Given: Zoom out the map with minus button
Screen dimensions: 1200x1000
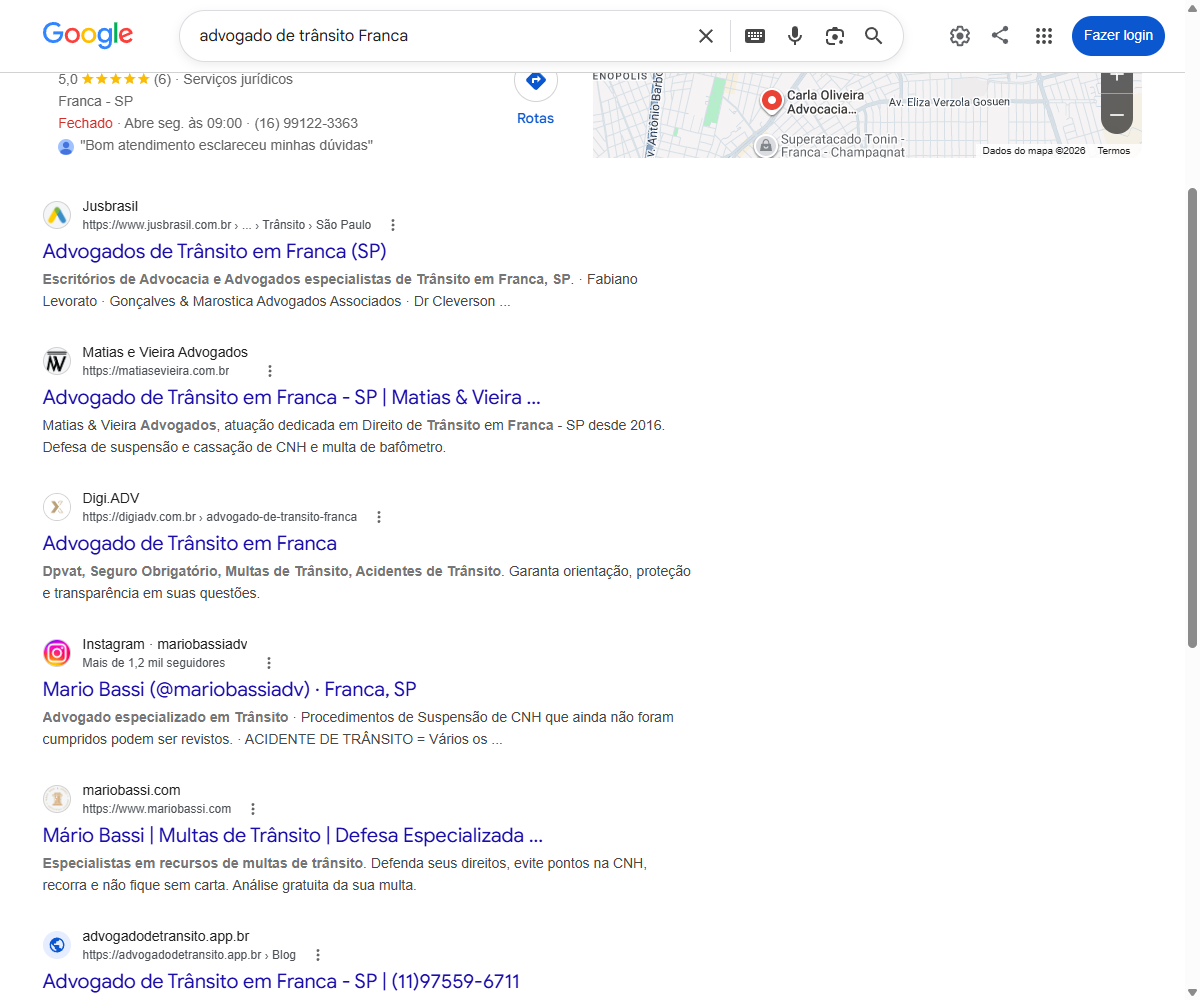Looking at the screenshot, I should (1117, 115).
